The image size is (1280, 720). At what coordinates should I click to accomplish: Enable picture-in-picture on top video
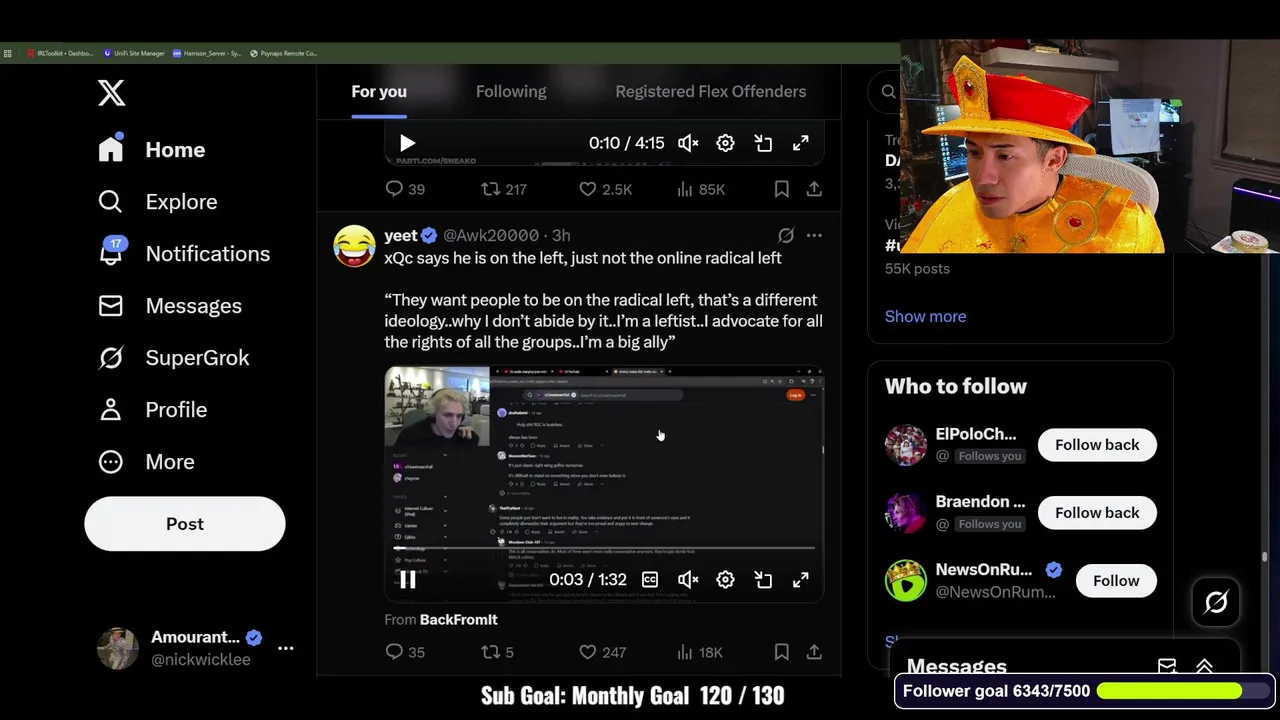coord(763,143)
